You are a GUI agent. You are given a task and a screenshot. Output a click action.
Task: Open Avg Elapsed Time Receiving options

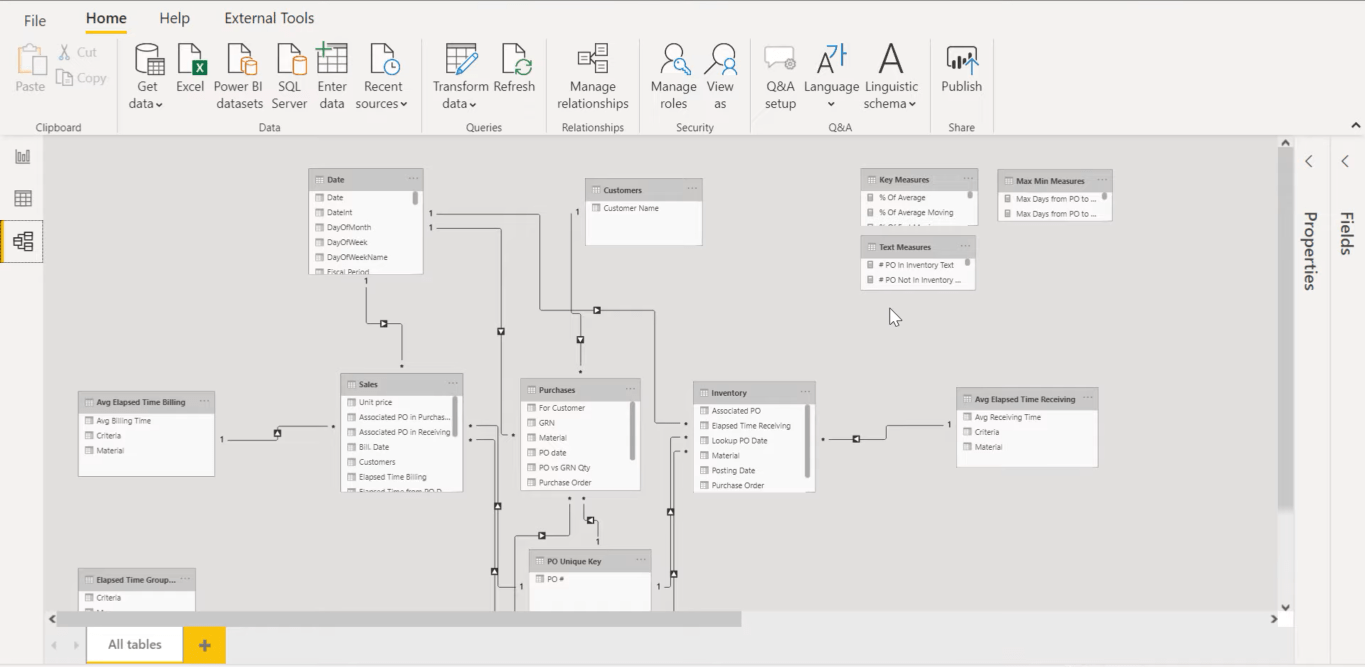[x=1087, y=398]
